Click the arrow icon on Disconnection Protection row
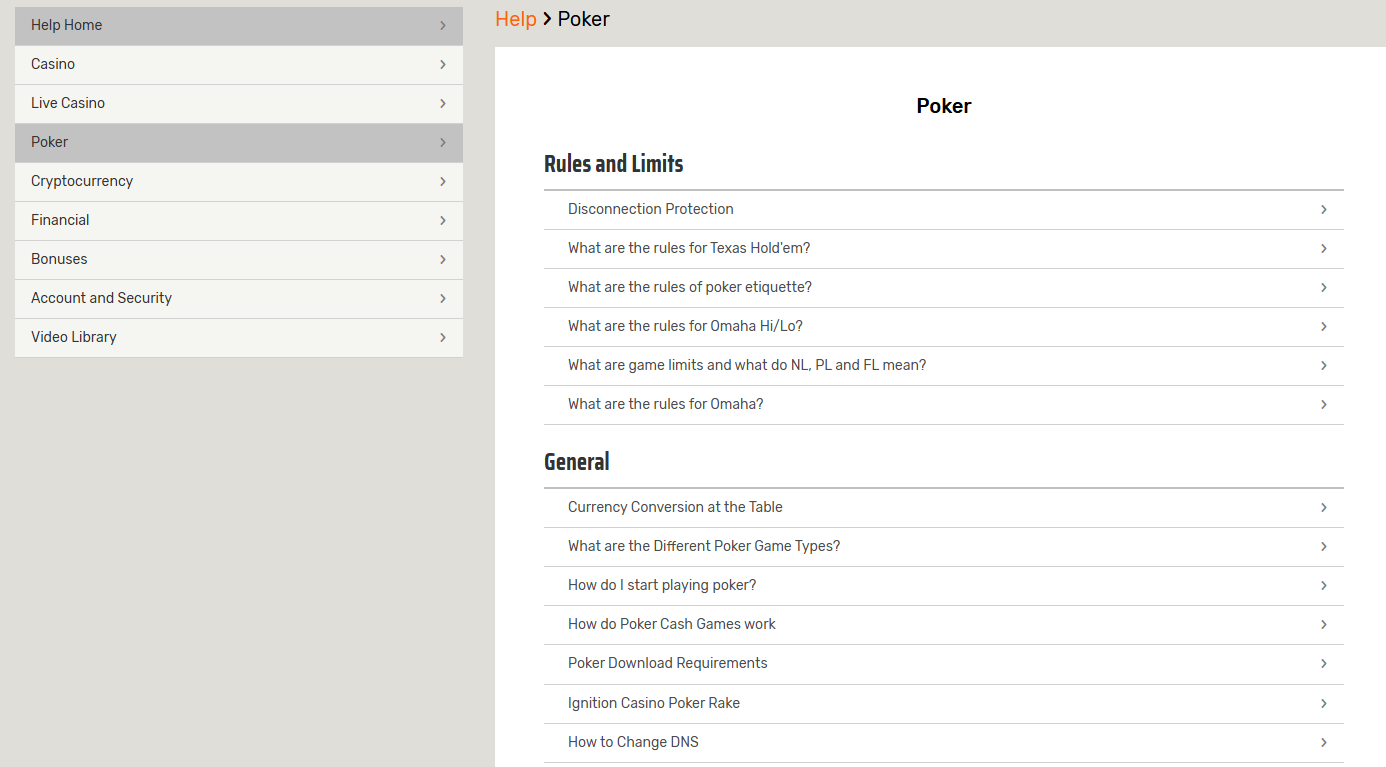This screenshot has height=767, width=1386. [1323, 209]
